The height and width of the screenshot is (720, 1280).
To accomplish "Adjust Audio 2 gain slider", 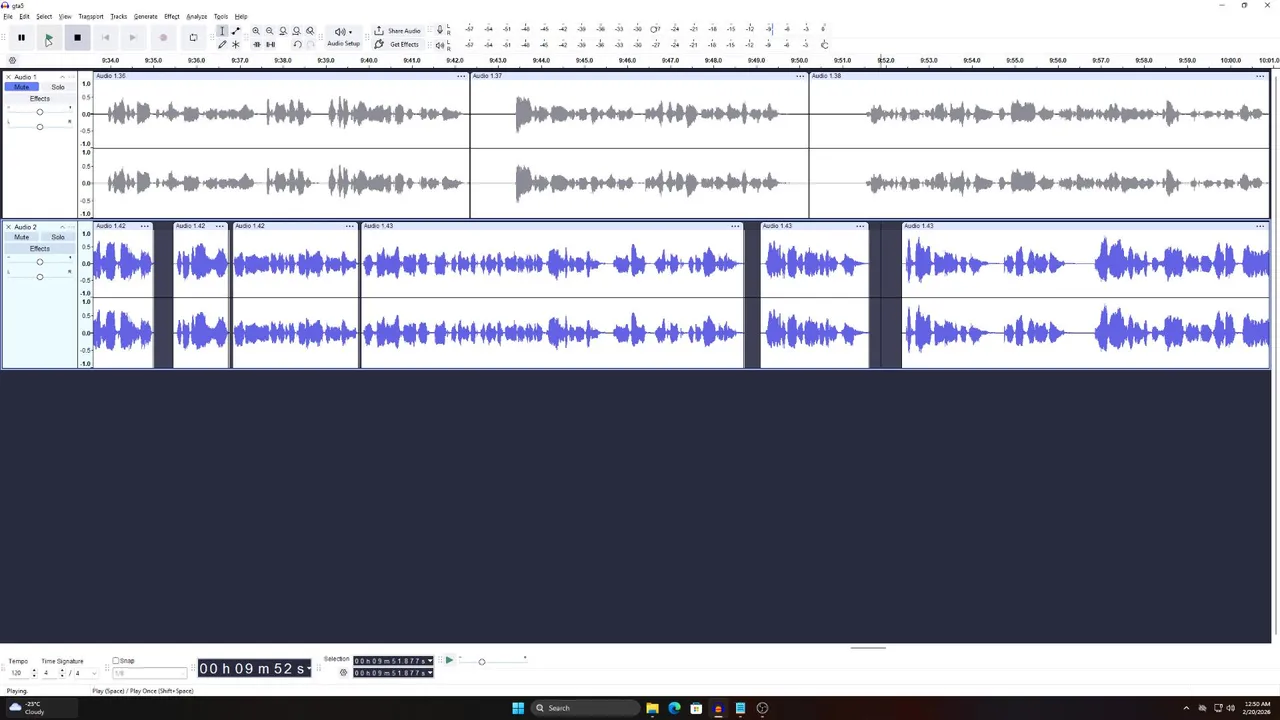I will (40, 262).
